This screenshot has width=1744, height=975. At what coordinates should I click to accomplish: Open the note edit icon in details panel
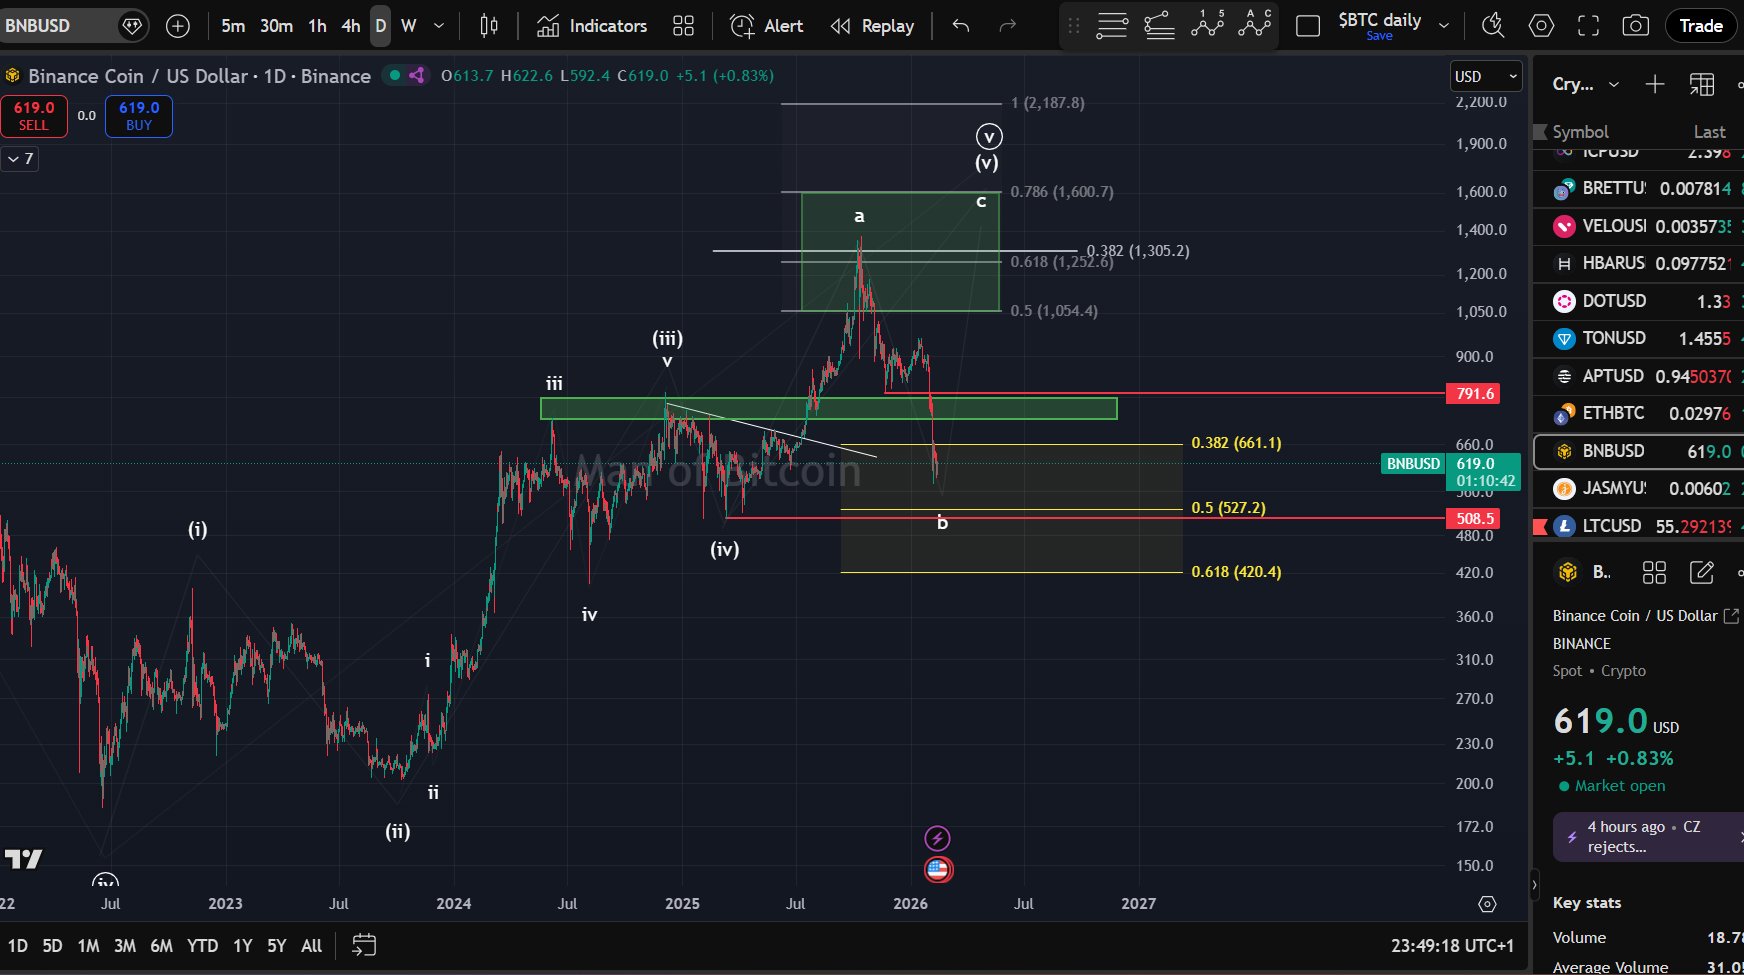click(1701, 572)
